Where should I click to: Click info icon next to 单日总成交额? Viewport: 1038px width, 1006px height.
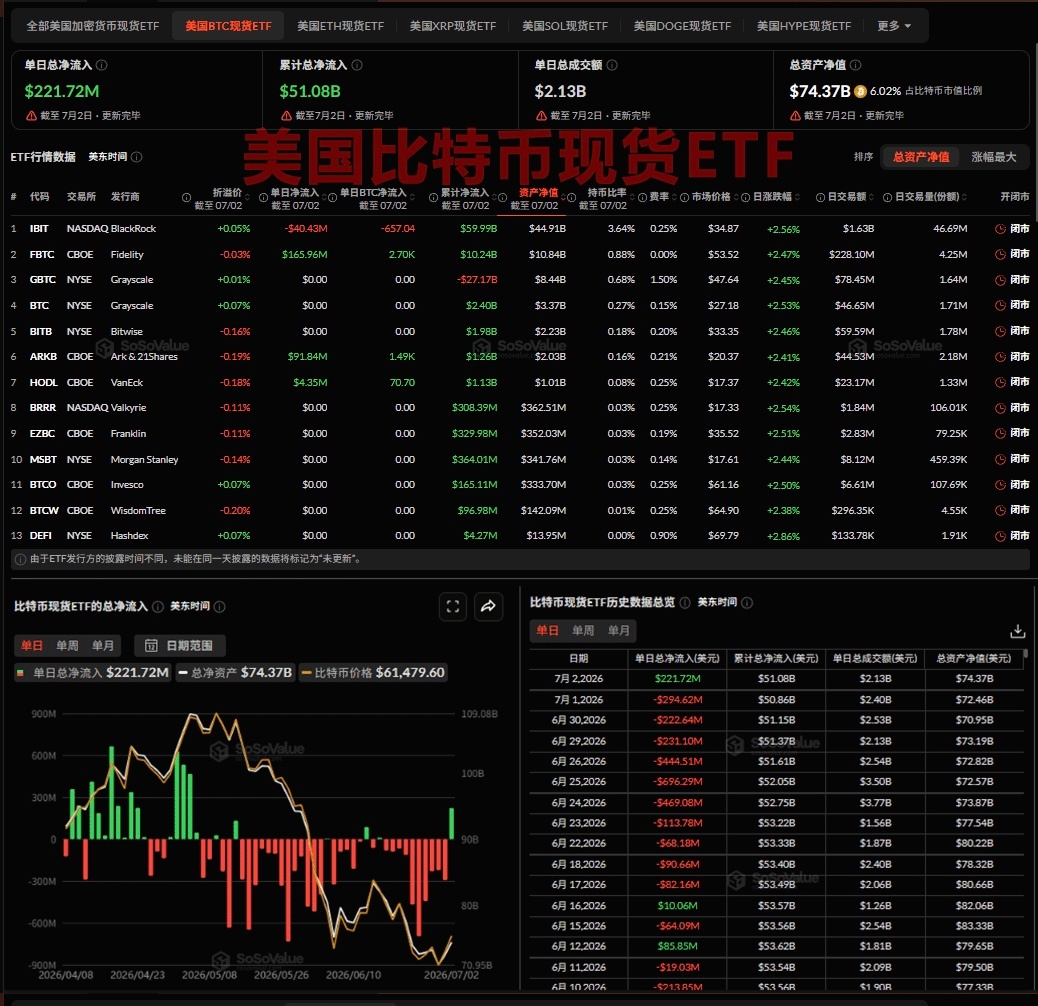pyautogui.click(x=612, y=65)
